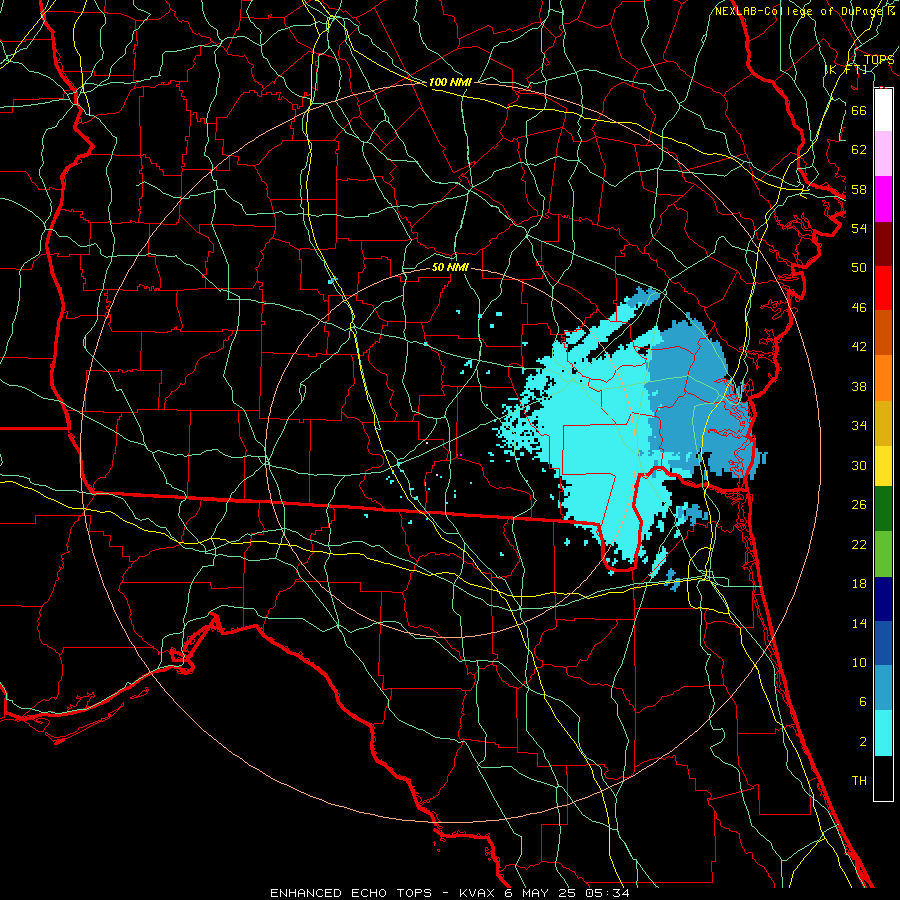Image resolution: width=900 pixels, height=900 pixels.
Task: Click the '6' legend scale value
Action: tap(862, 701)
